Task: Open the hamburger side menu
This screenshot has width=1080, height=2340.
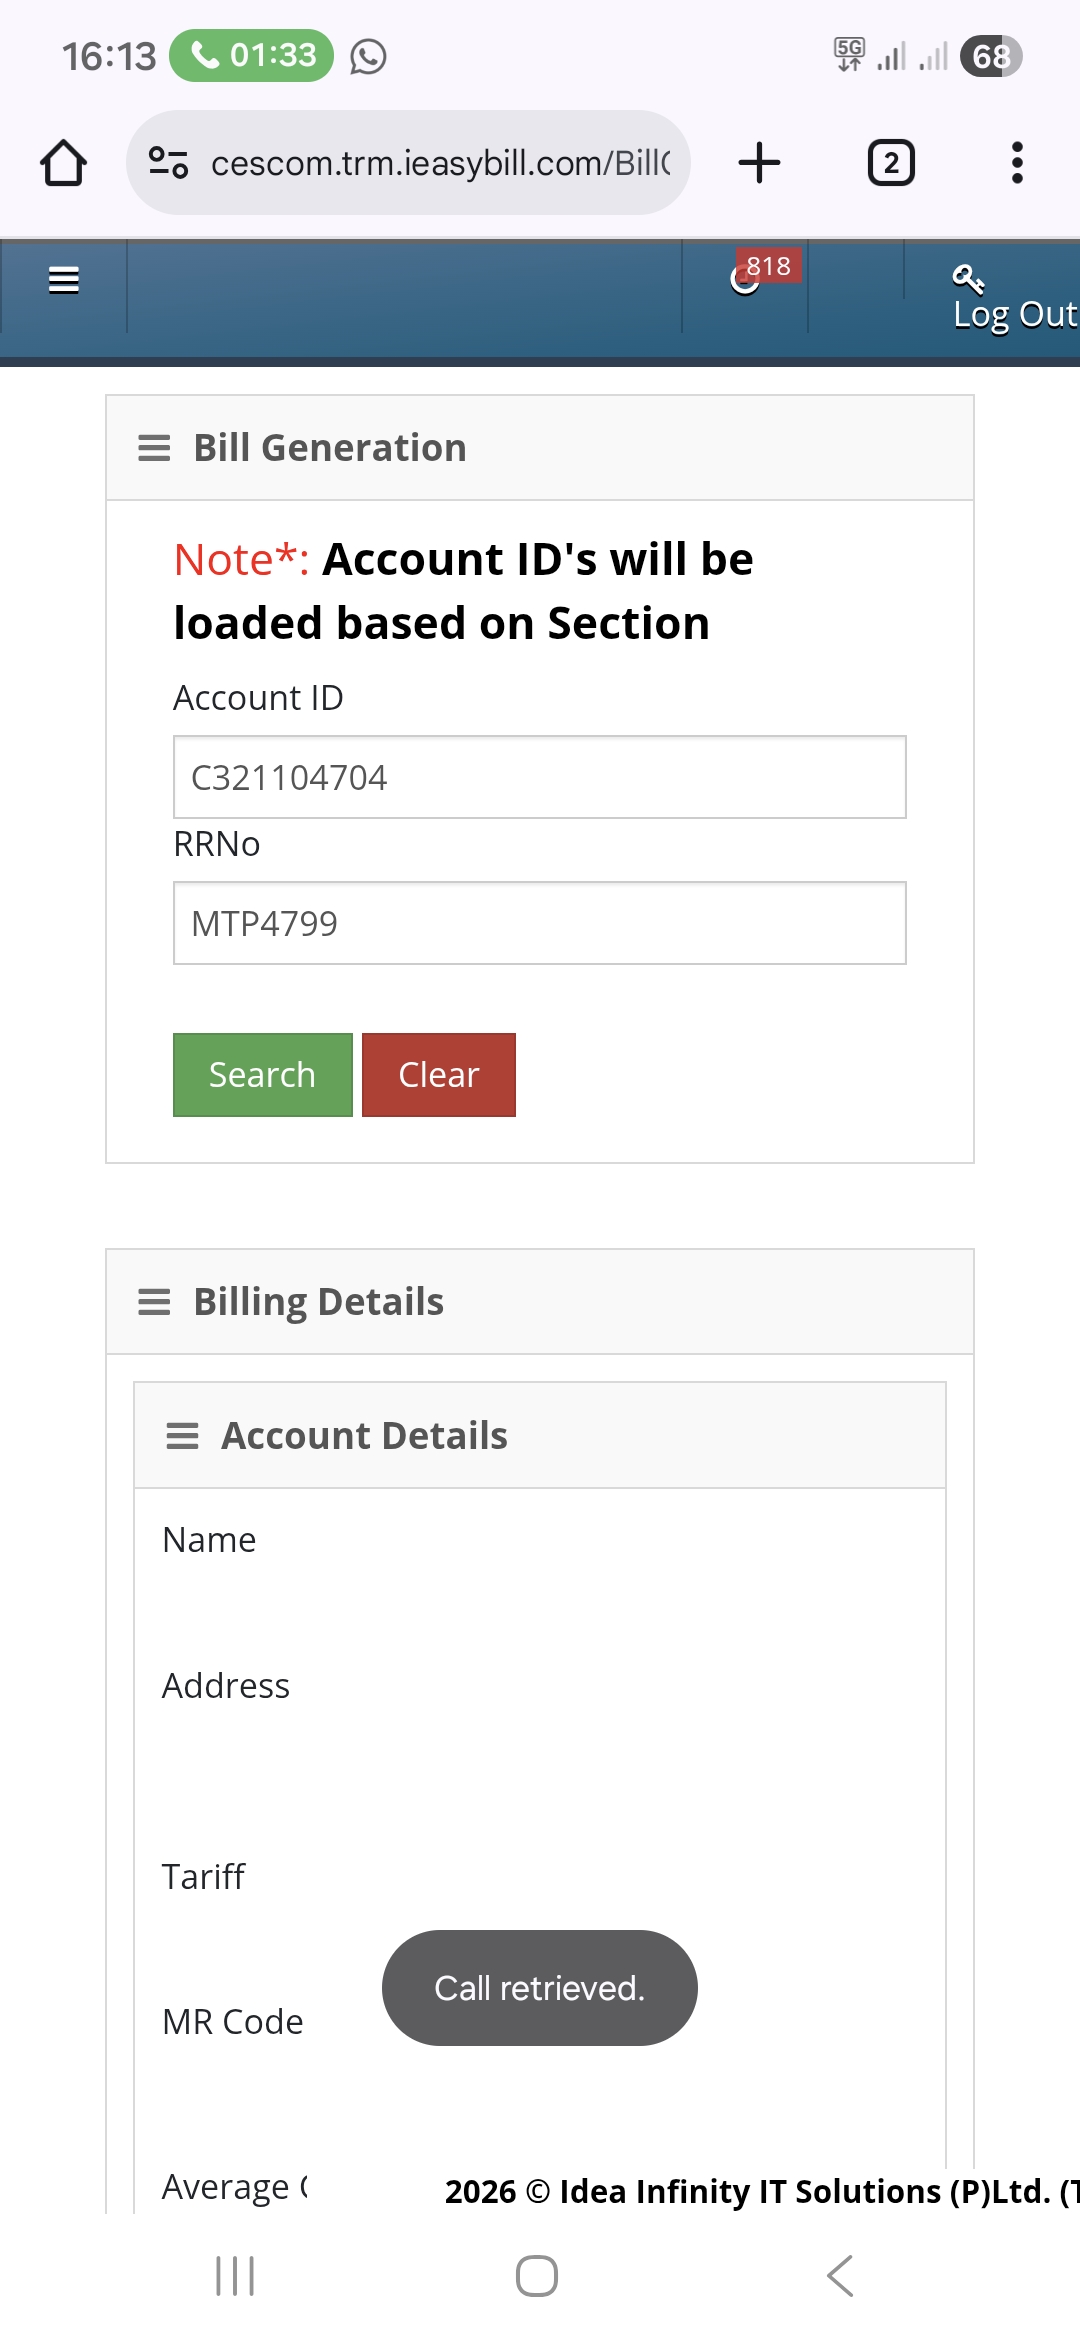Action: pos(64,281)
